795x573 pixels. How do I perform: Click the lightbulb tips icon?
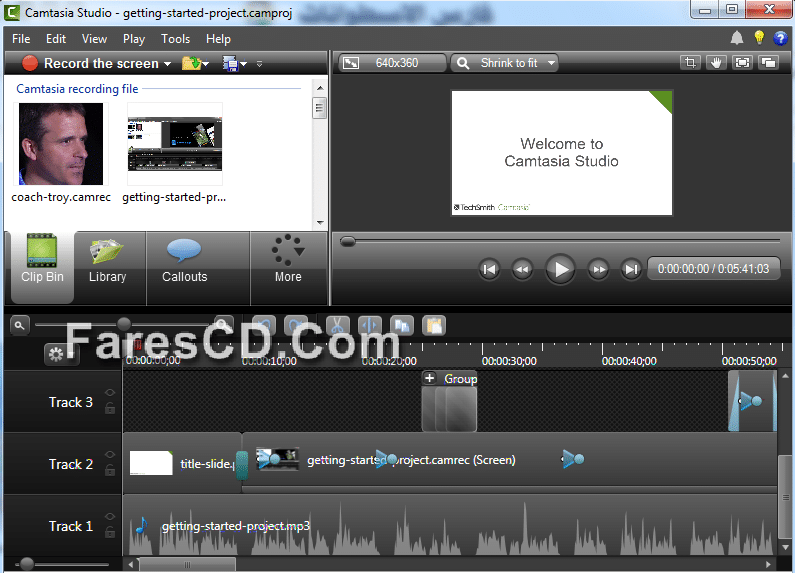[759, 38]
